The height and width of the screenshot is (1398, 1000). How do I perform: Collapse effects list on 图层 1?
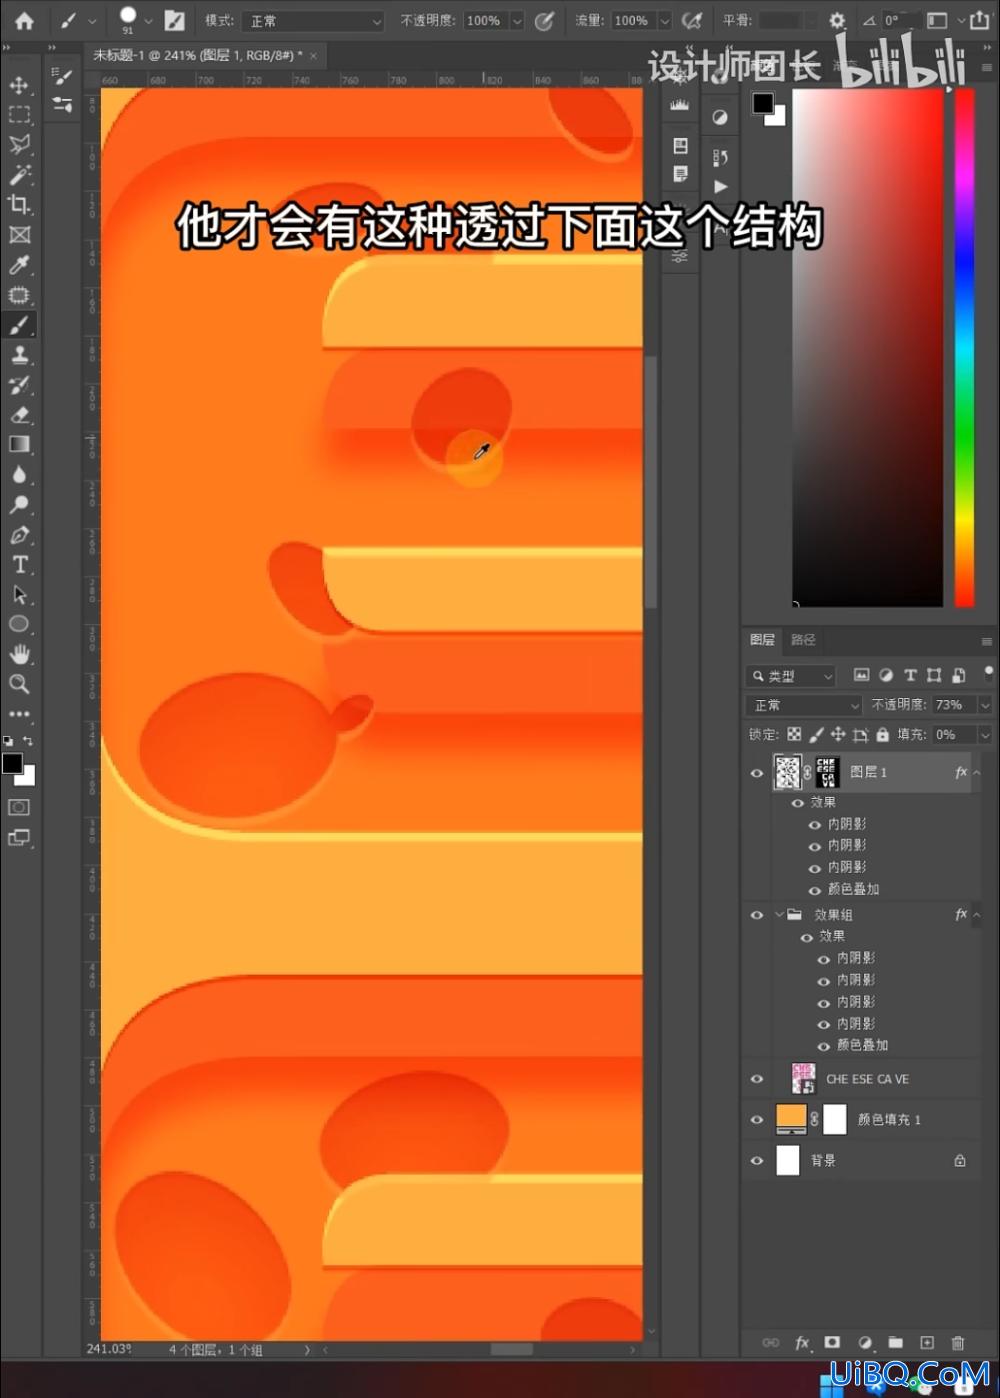click(977, 772)
